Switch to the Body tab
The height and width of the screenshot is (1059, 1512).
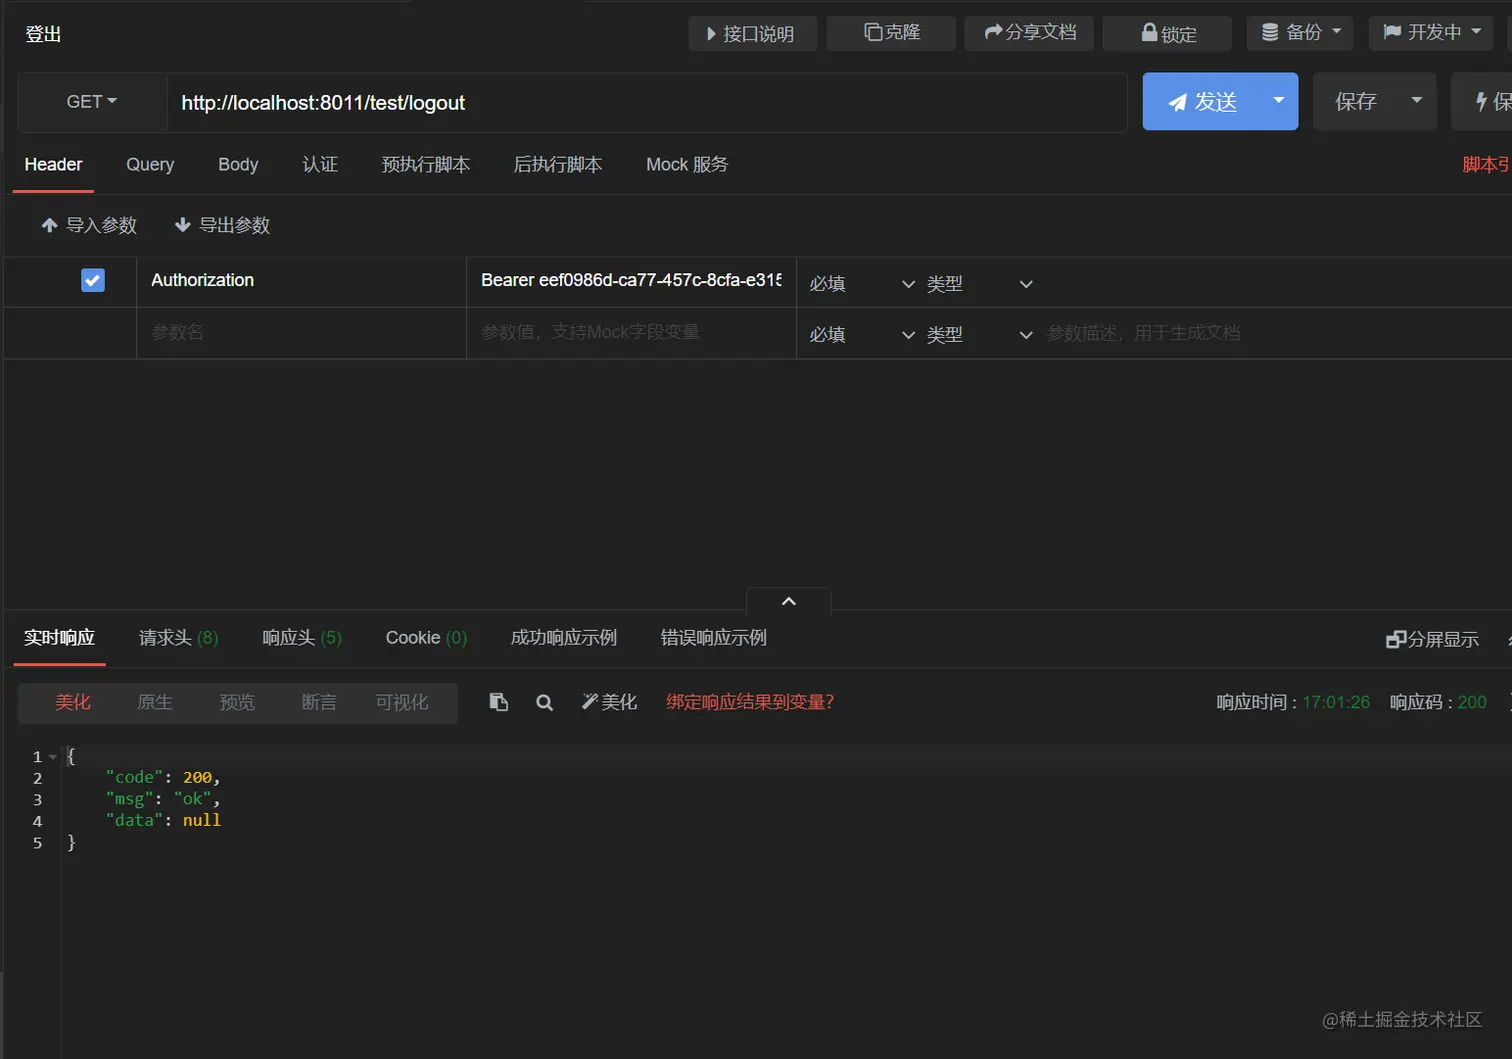pos(238,165)
